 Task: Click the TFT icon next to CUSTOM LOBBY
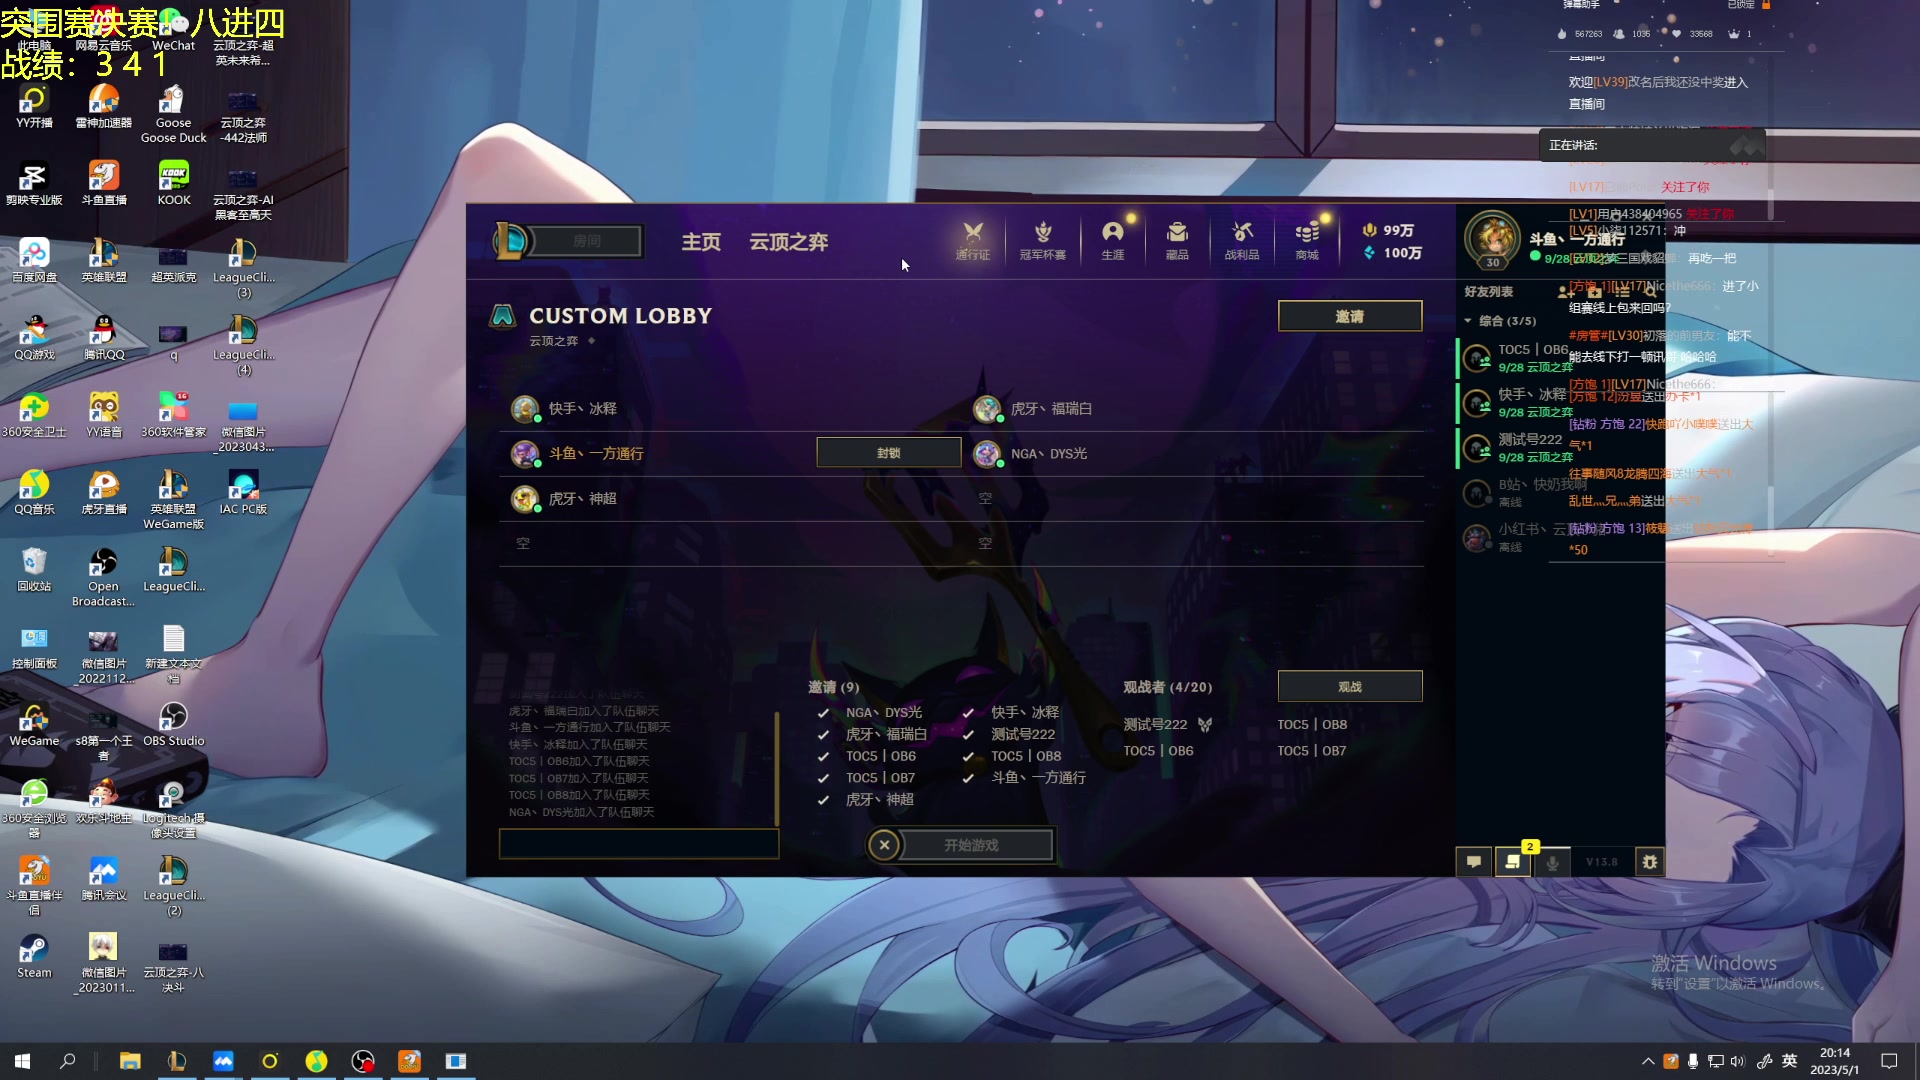tap(502, 316)
